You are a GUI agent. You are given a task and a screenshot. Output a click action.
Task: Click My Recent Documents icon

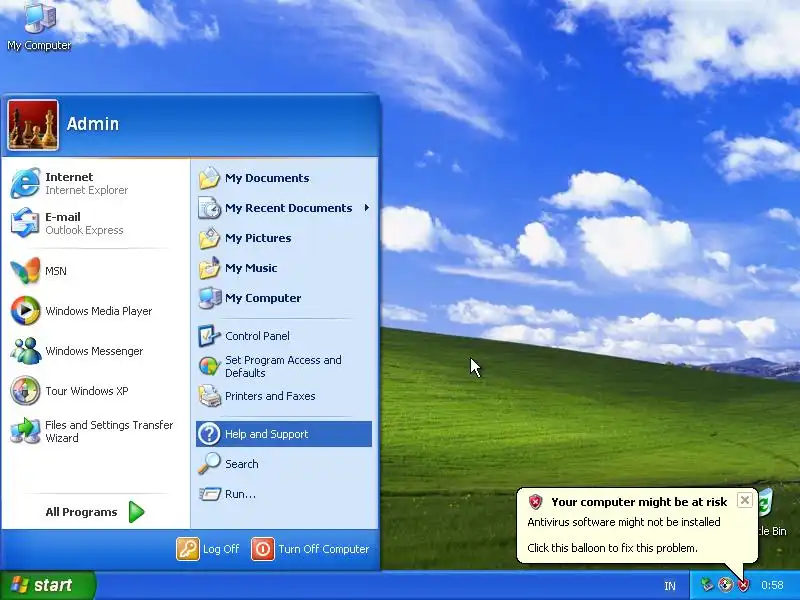pyautogui.click(x=209, y=208)
